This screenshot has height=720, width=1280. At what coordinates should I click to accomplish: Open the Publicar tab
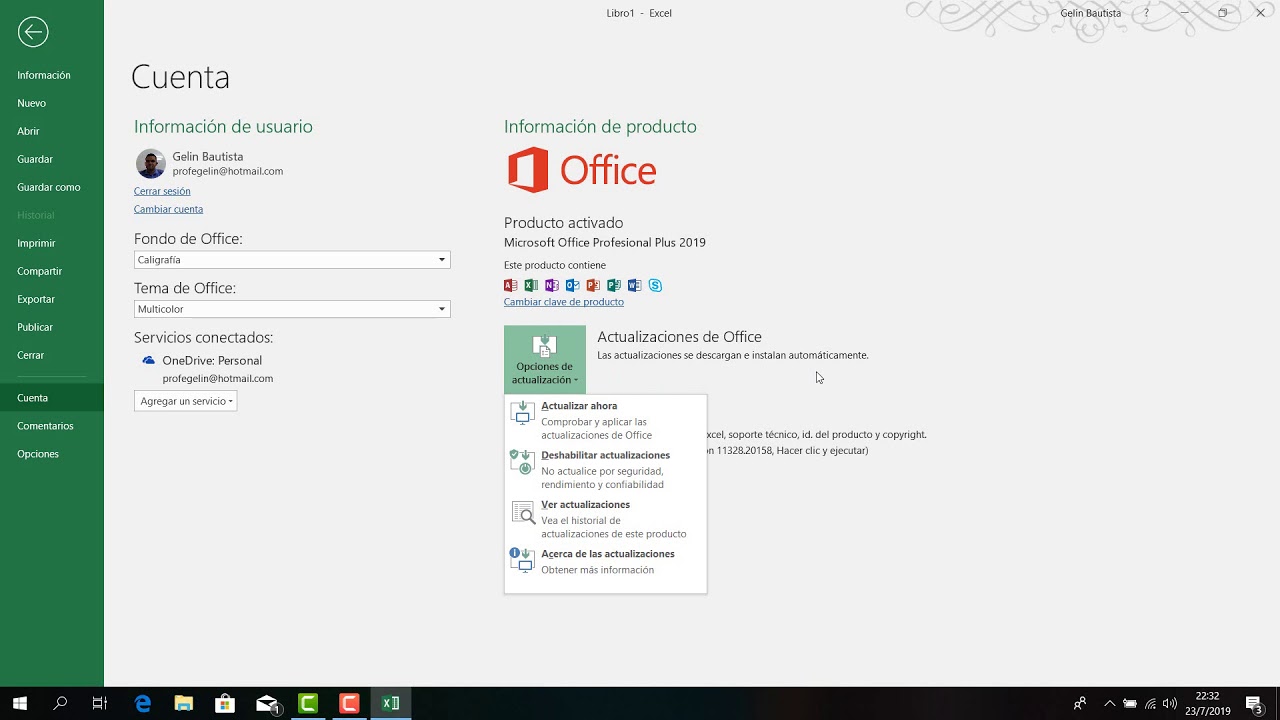point(52,327)
